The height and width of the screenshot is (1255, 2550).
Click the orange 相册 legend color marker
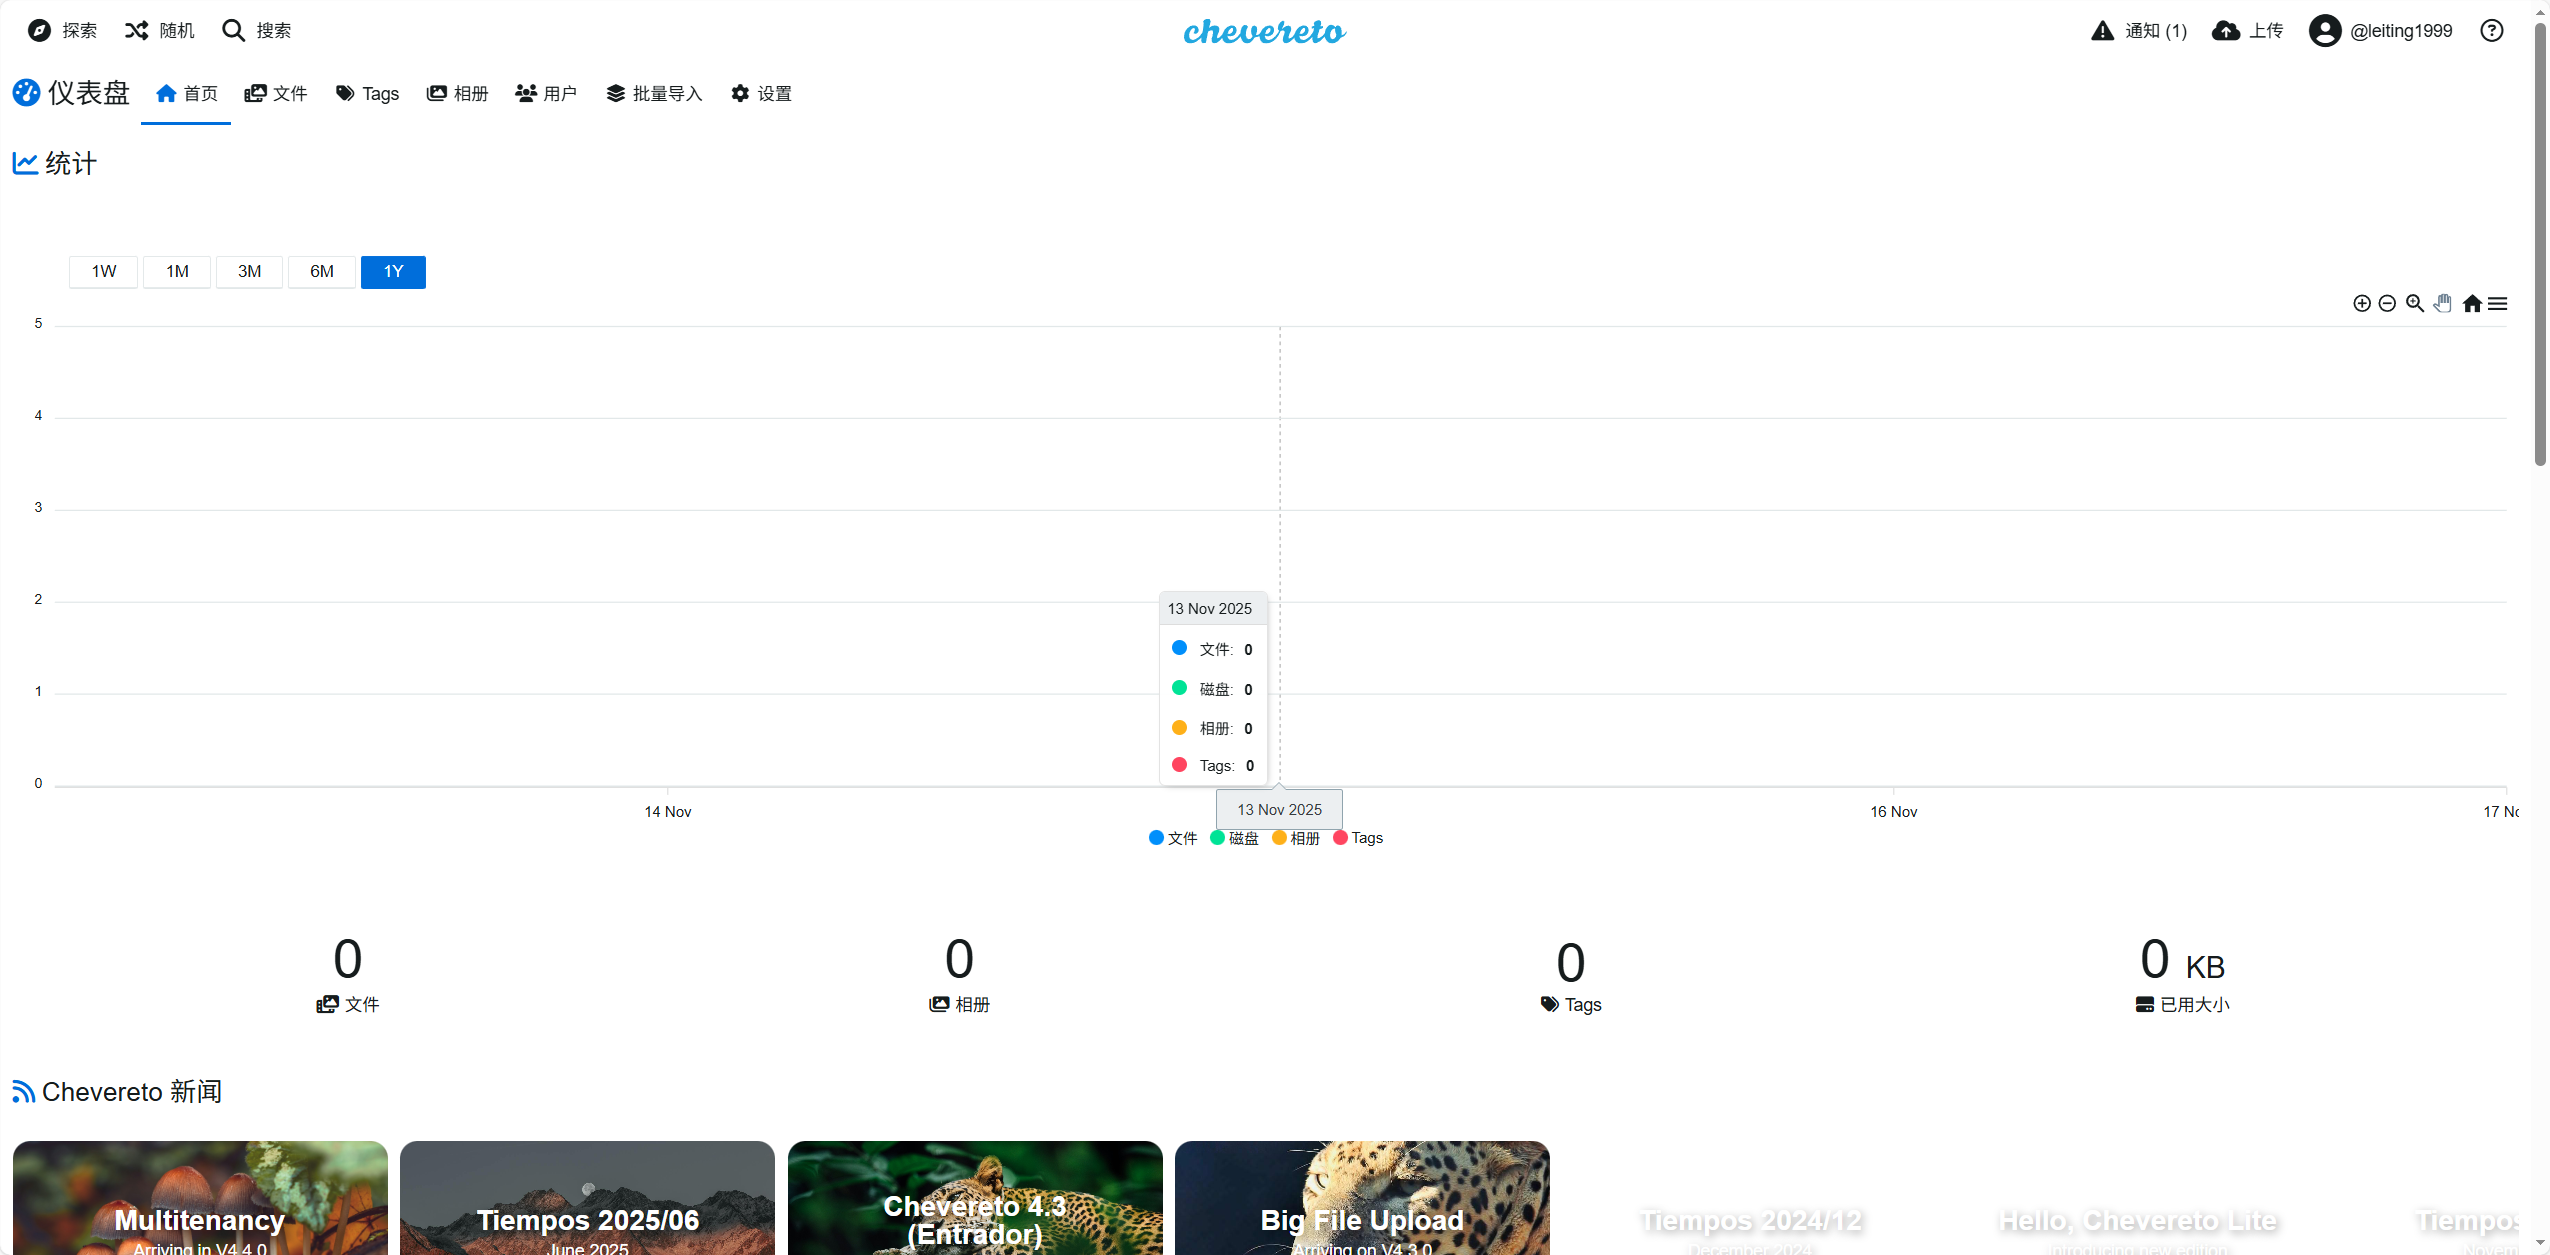(x=1279, y=838)
